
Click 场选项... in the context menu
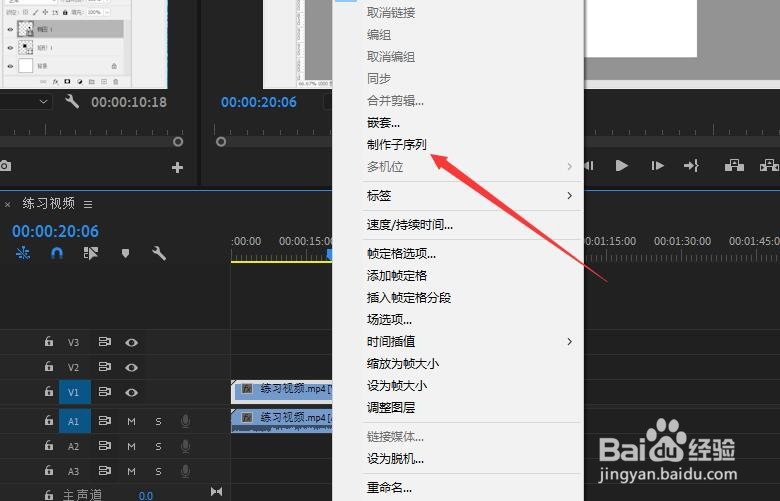389,319
